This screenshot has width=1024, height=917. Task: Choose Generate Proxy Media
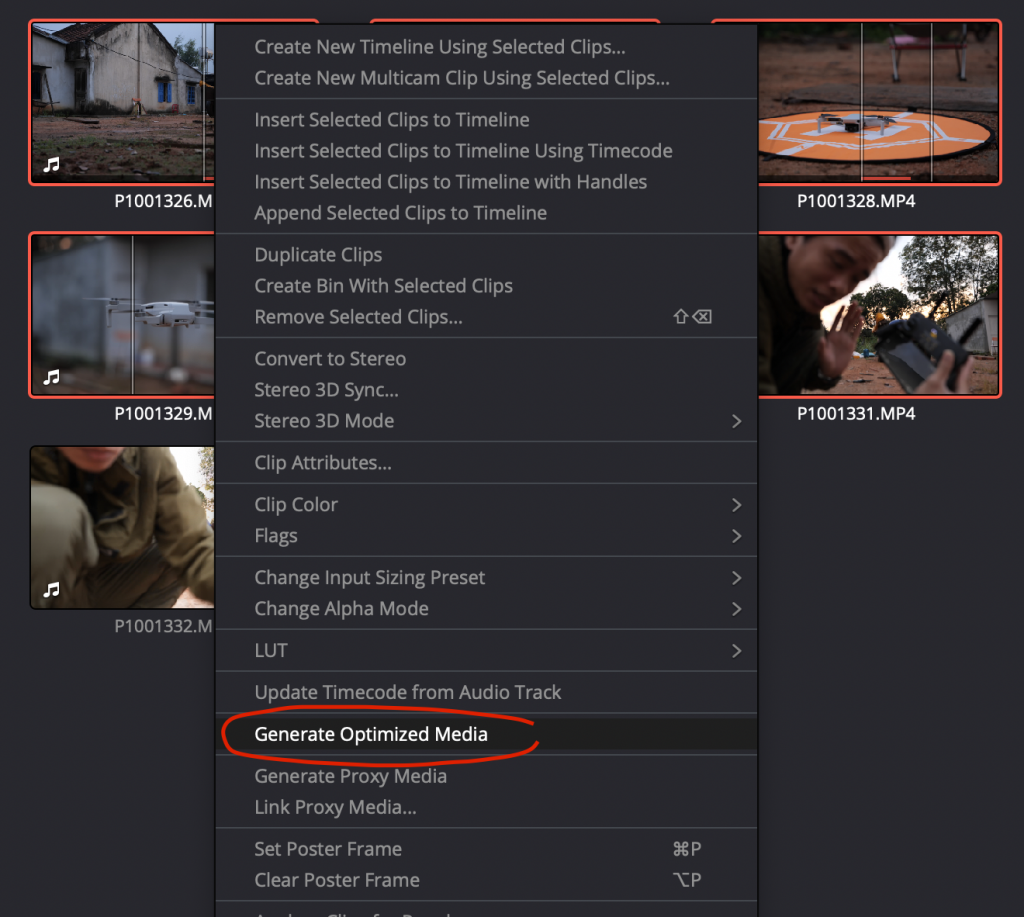coord(350,776)
